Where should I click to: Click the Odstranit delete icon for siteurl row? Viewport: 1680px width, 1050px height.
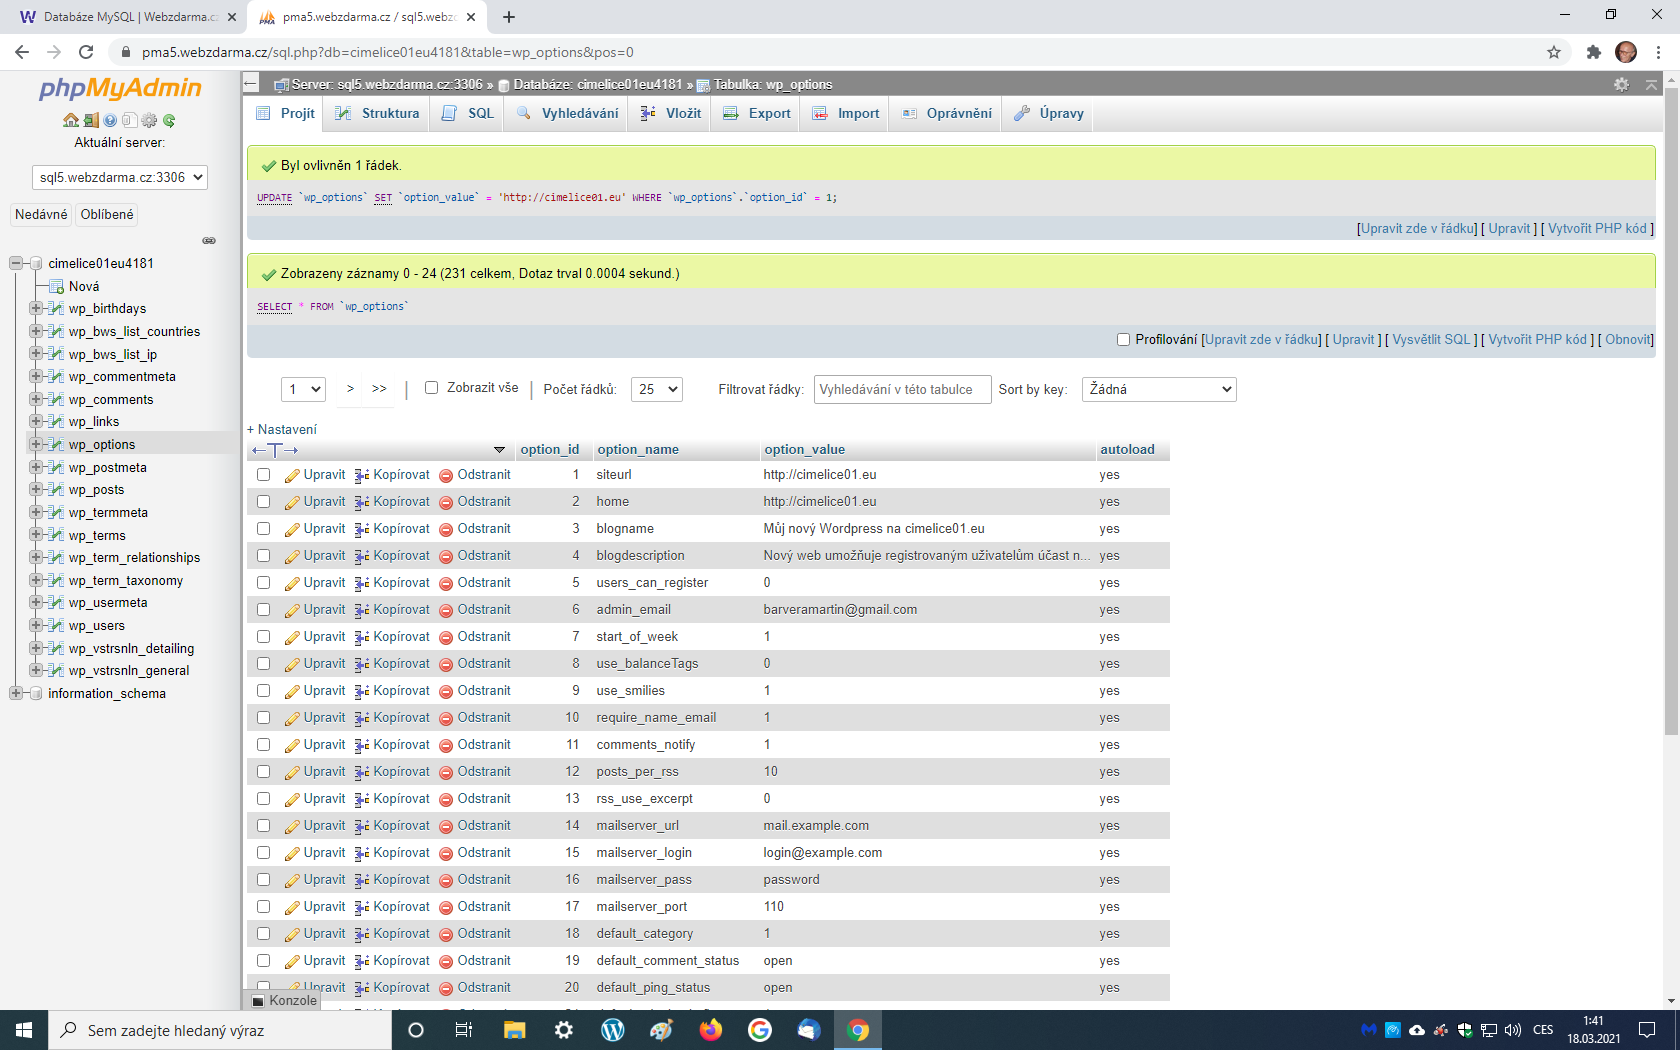(x=446, y=476)
